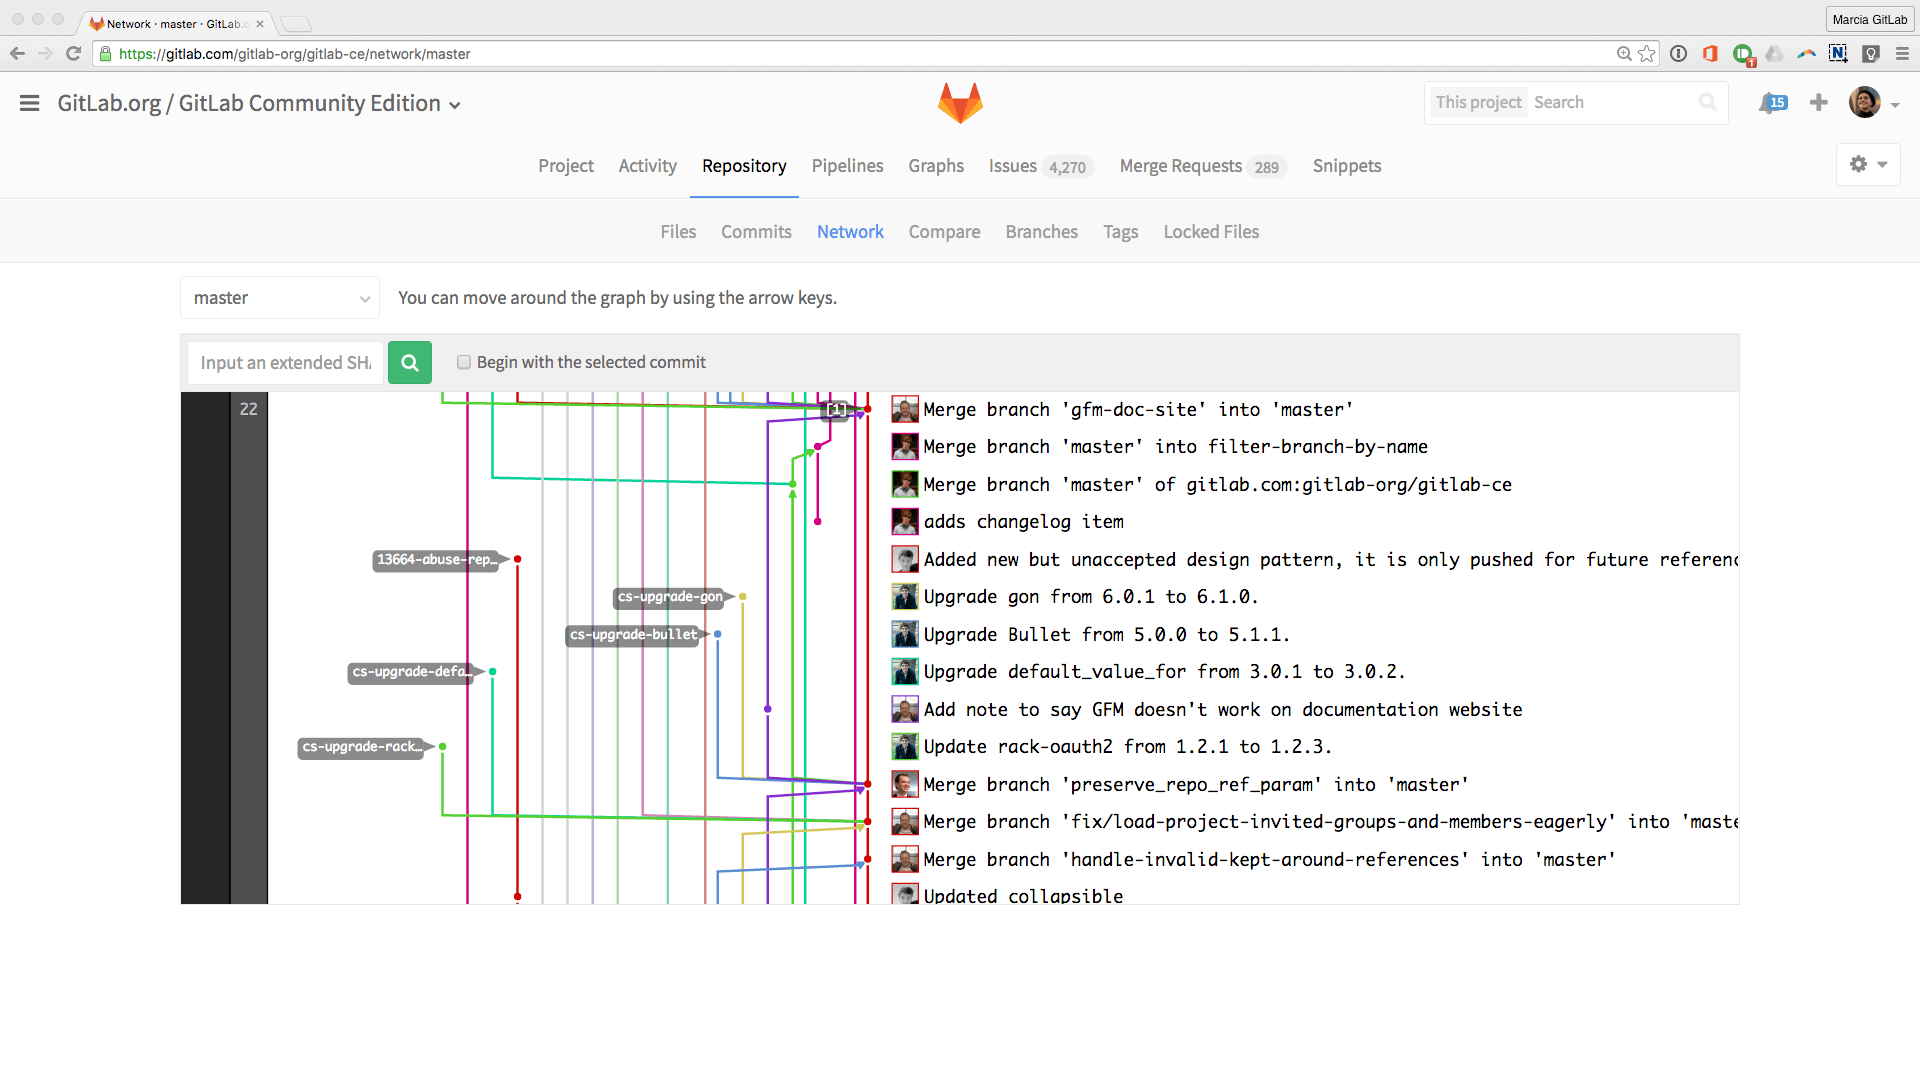This screenshot has height=1080, width=1920.
Task: Open the Graphs tab
Action: [936, 166]
